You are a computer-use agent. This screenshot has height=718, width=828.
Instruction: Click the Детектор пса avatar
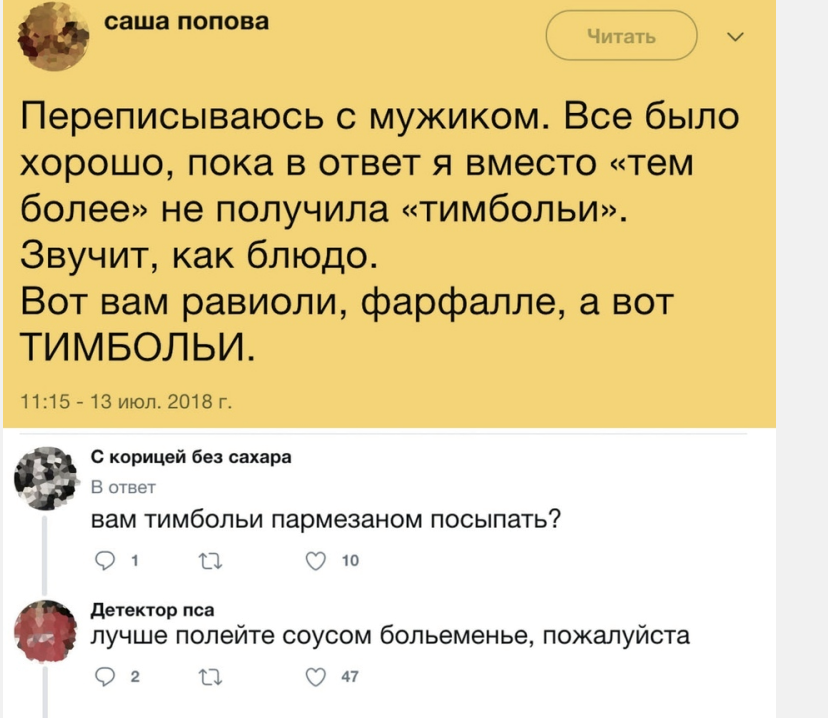click(x=47, y=630)
